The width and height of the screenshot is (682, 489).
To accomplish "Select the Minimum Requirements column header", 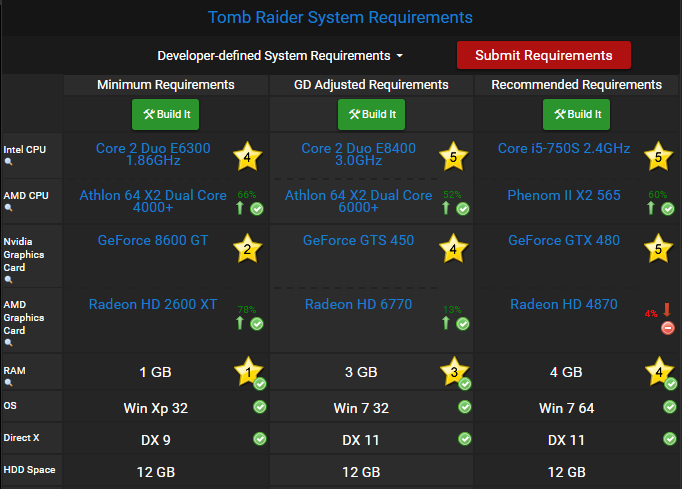I will [x=166, y=84].
